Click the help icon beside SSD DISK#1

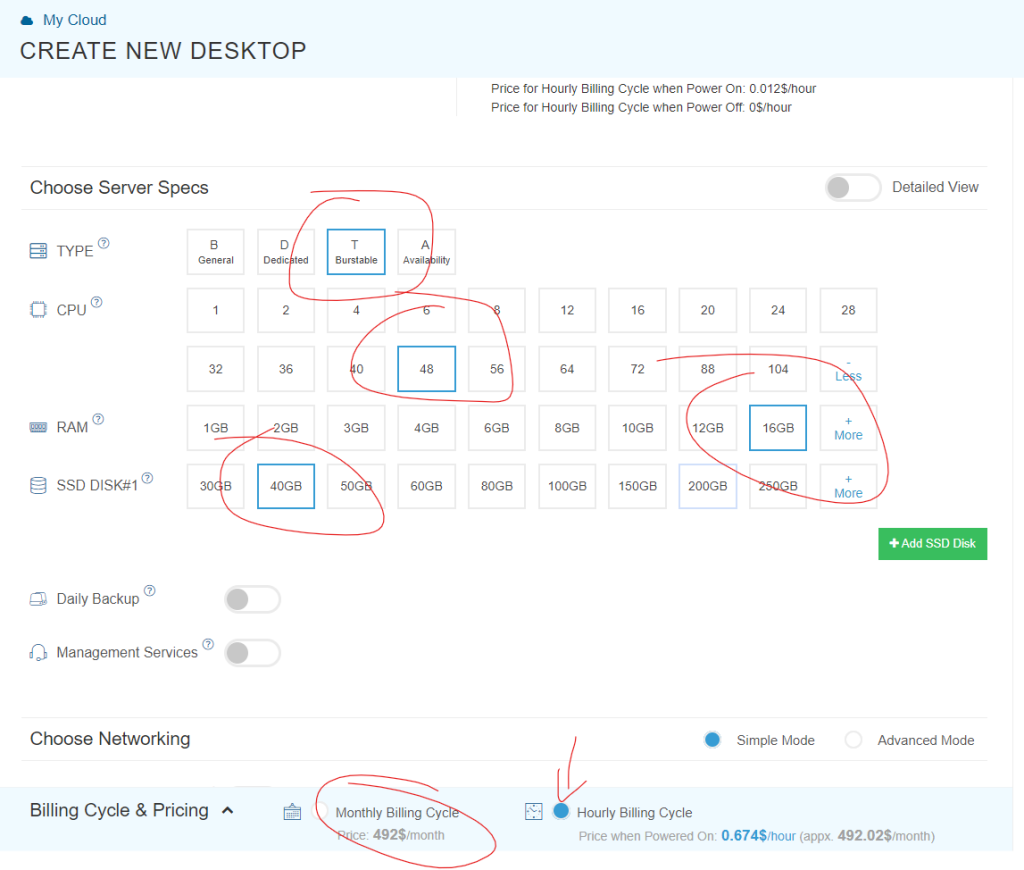pos(147,479)
